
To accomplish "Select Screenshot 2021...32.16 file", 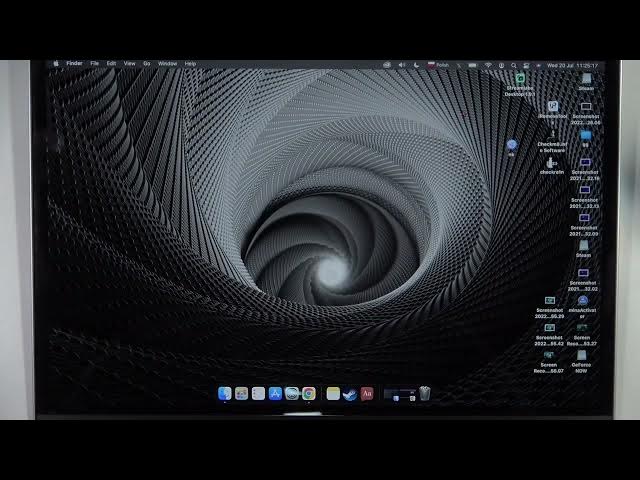I will 585,169.
